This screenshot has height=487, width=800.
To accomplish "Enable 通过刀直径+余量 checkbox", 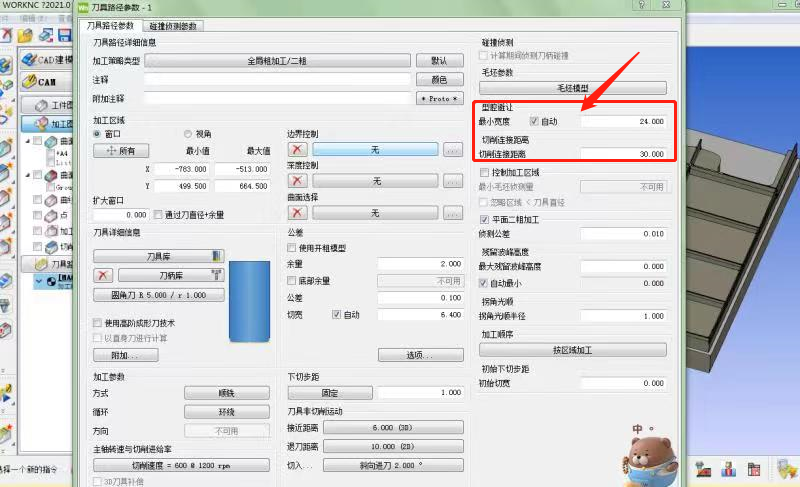I will point(158,215).
